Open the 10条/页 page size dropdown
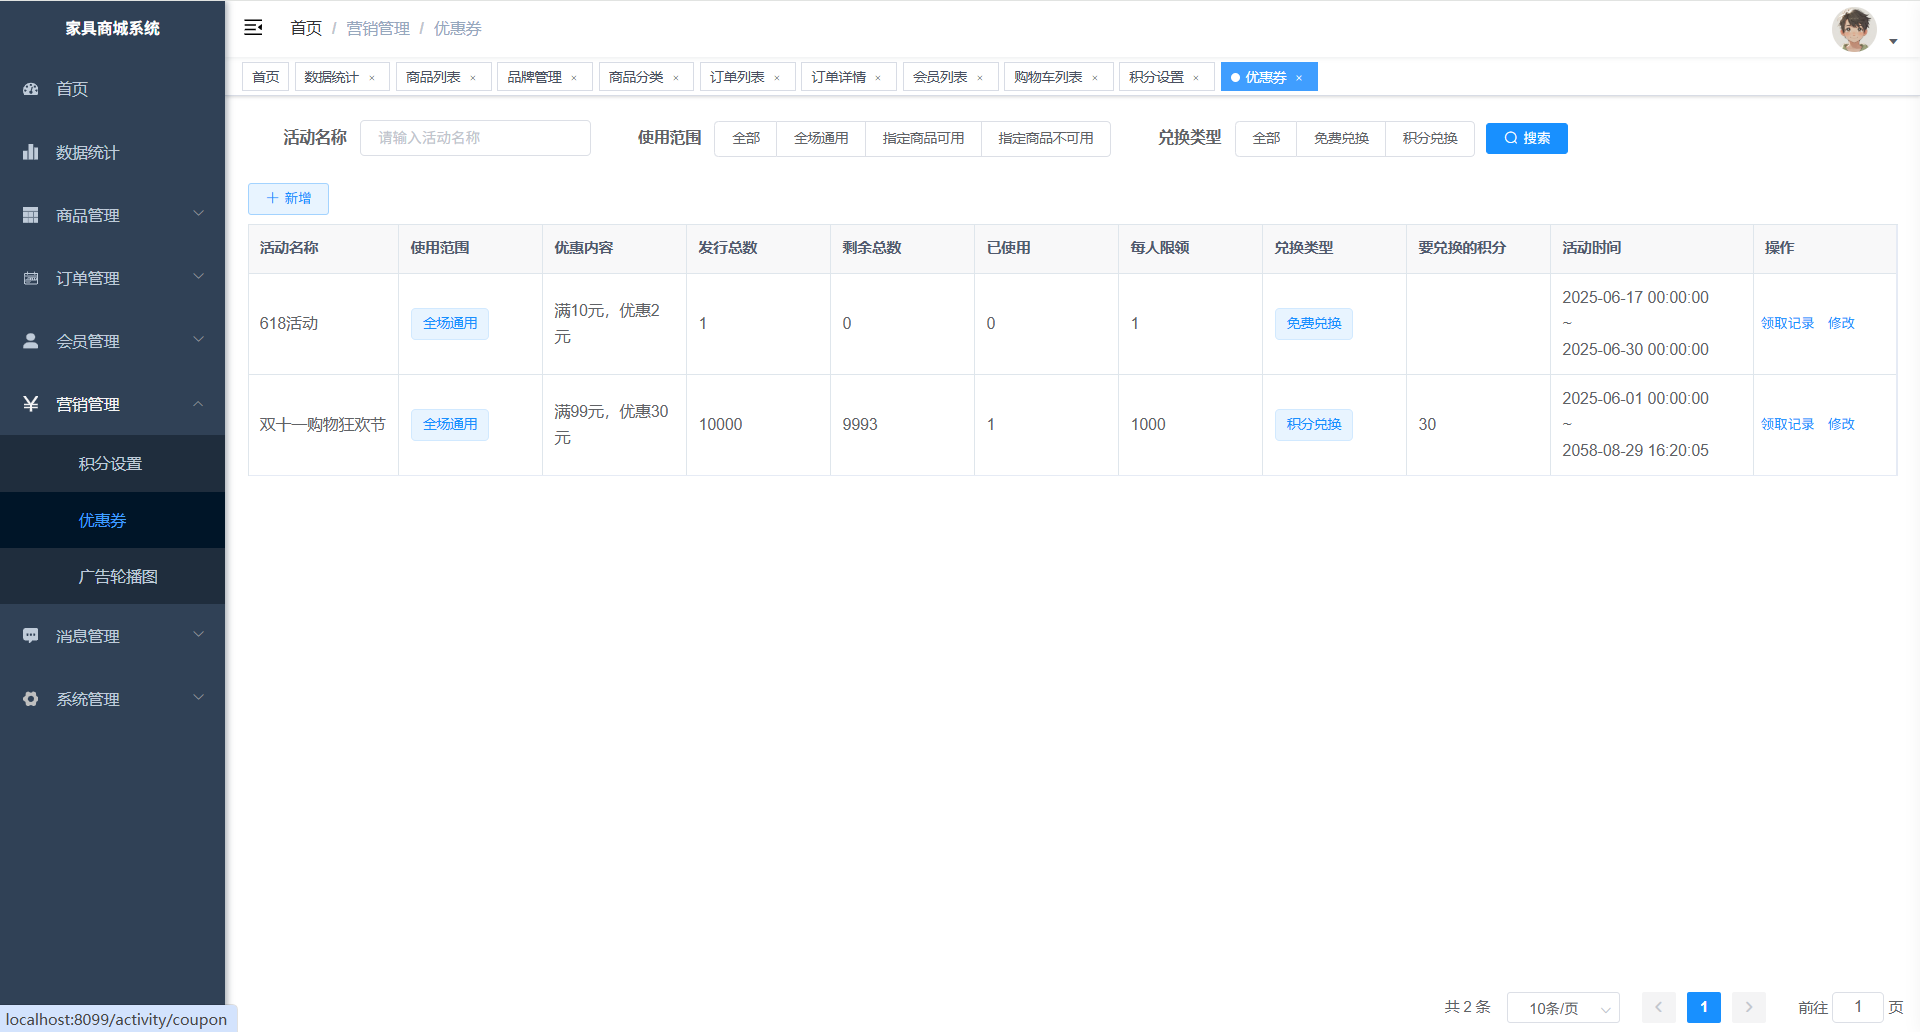This screenshot has width=1920, height=1032. coord(1563,1008)
